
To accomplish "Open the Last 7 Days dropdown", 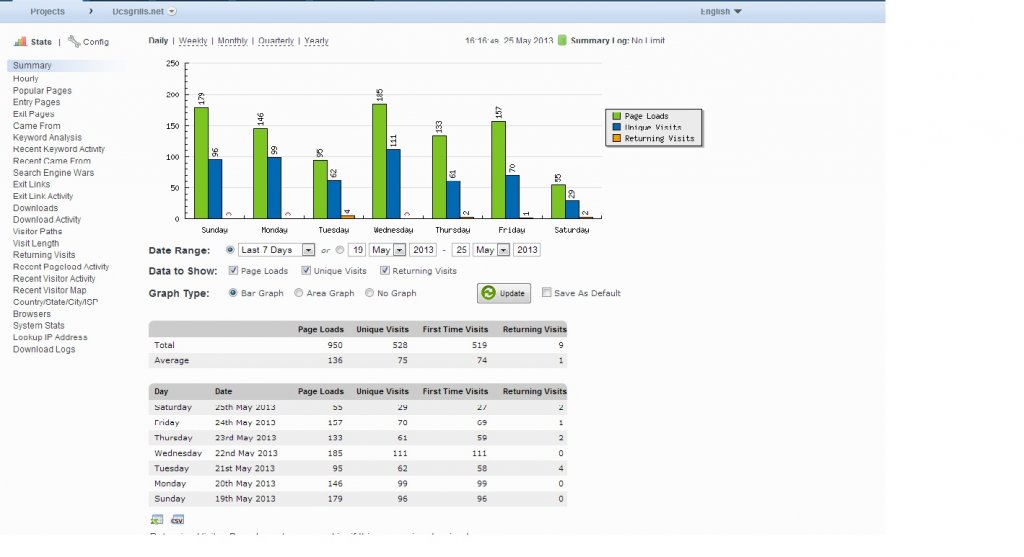I will [308, 250].
